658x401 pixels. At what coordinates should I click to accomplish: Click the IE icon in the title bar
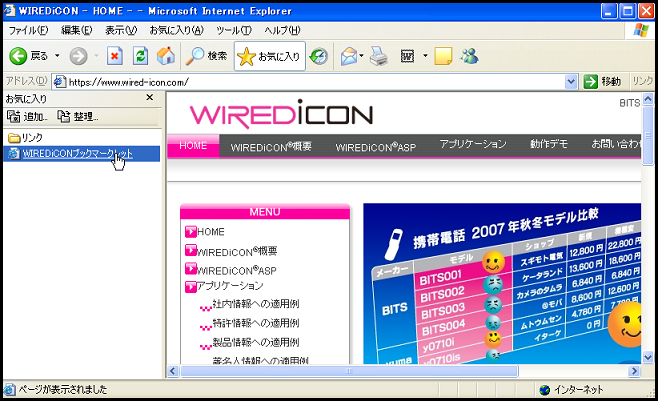9,10
